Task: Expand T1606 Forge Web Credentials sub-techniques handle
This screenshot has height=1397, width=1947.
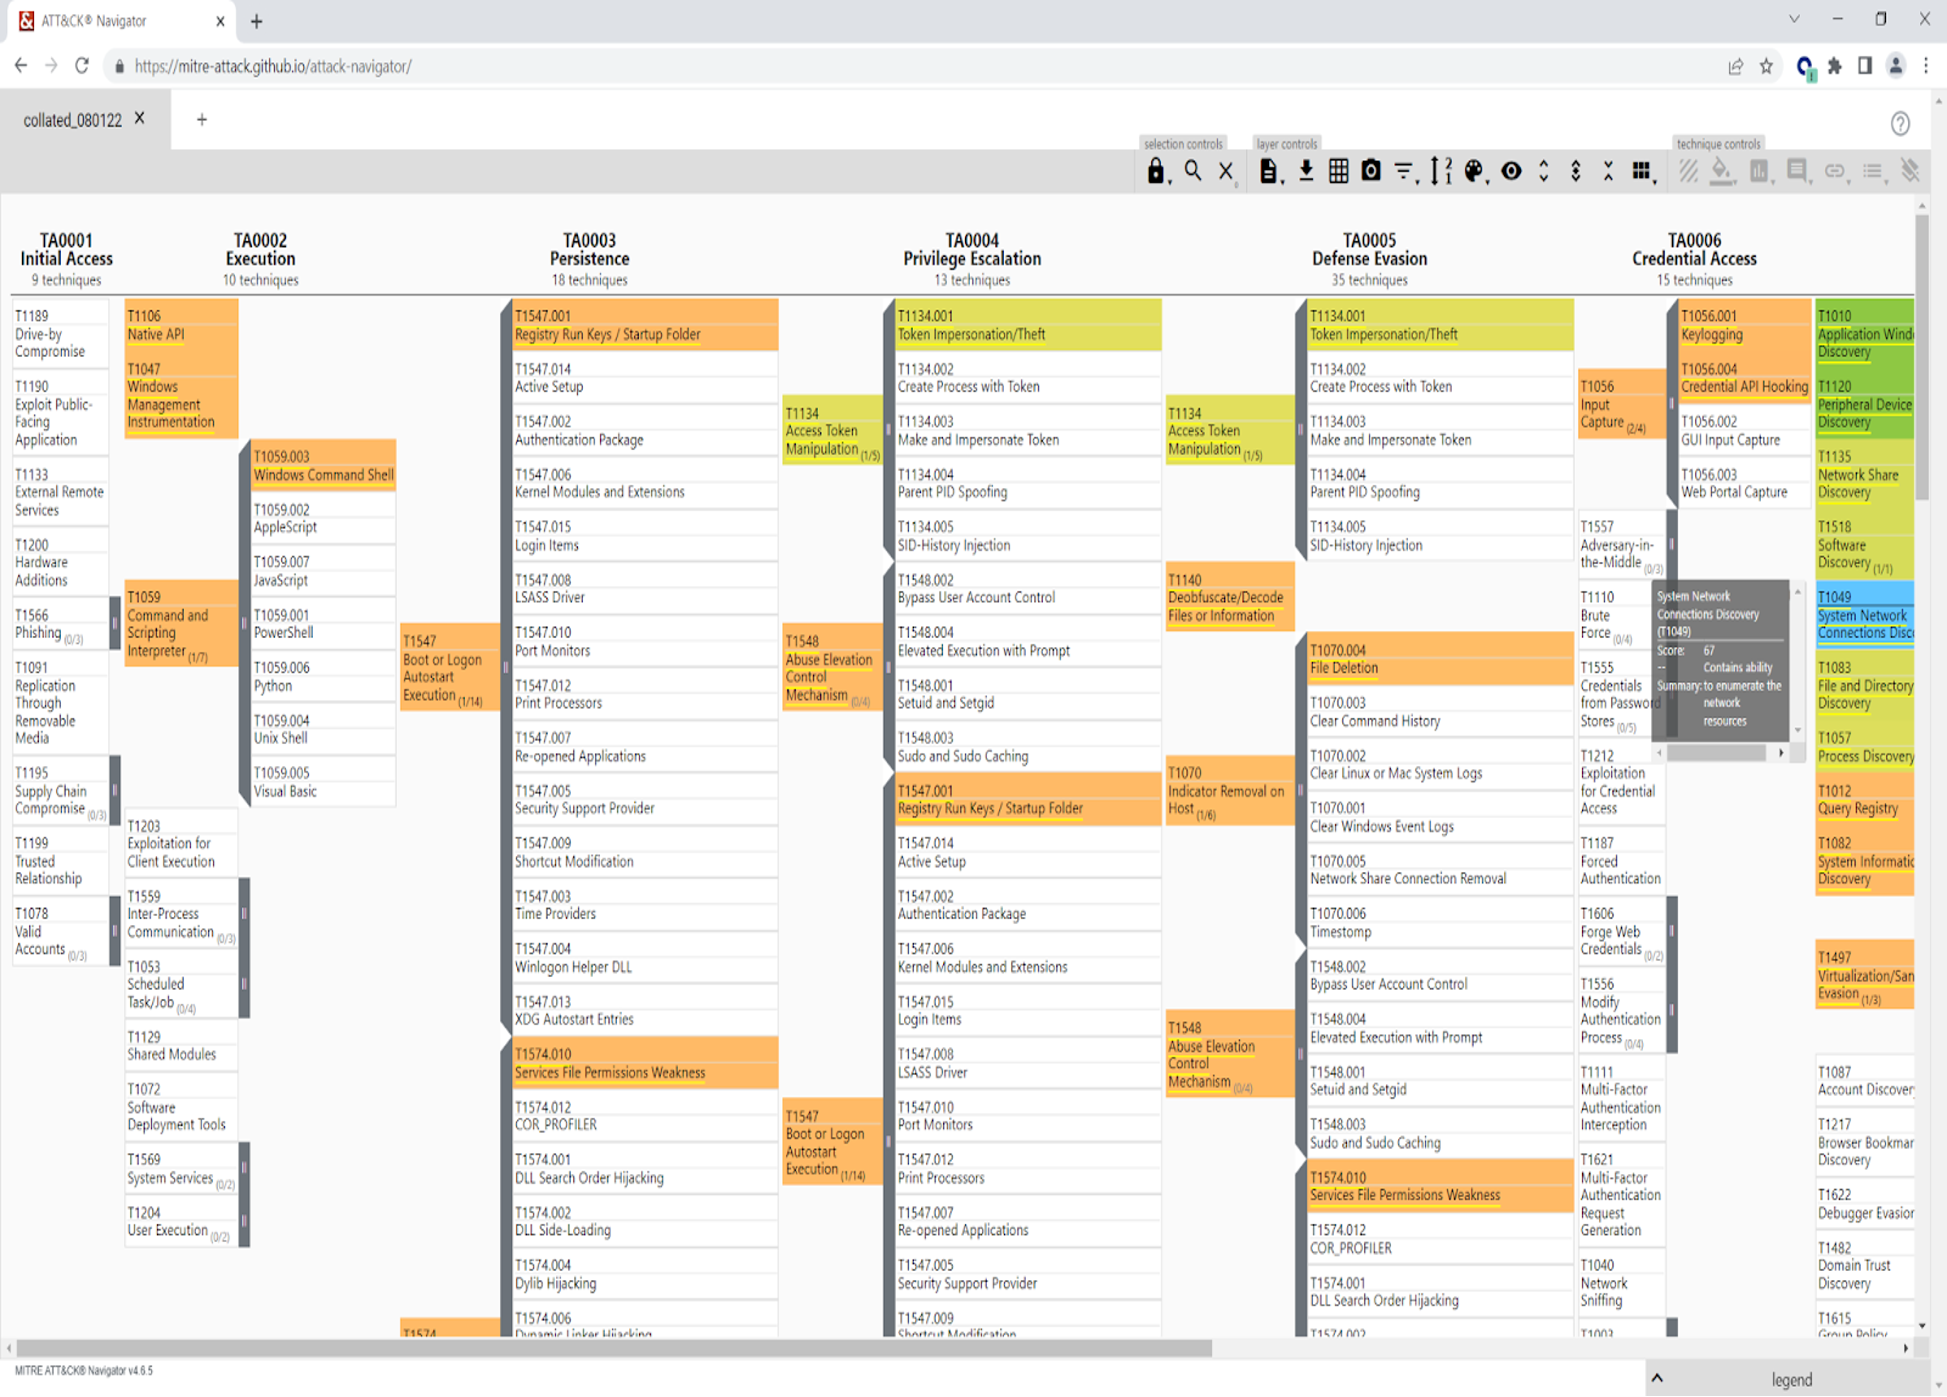Action: [1671, 931]
